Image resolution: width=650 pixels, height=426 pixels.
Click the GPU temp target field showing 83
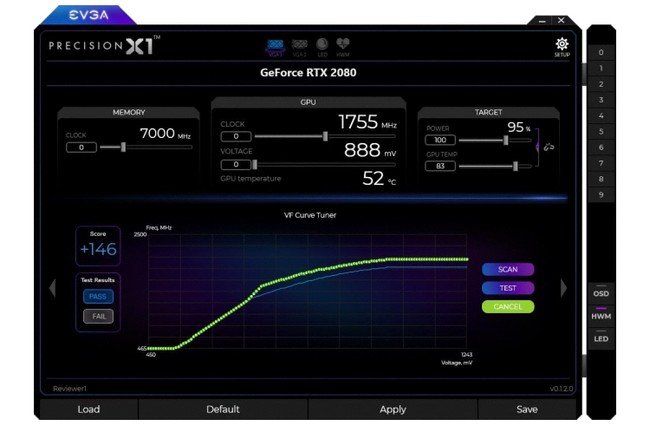coord(440,166)
